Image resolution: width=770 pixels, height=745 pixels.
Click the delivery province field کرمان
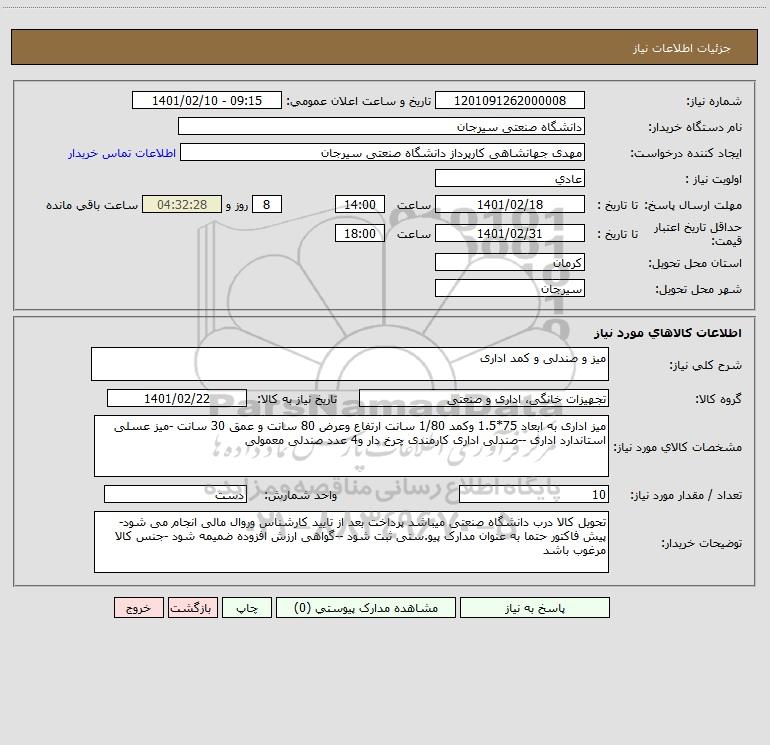coord(510,263)
